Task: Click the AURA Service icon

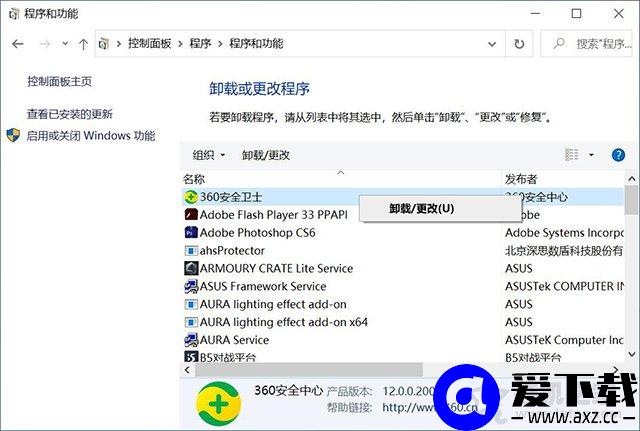Action: pyautogui.click(x=191, y=340)
